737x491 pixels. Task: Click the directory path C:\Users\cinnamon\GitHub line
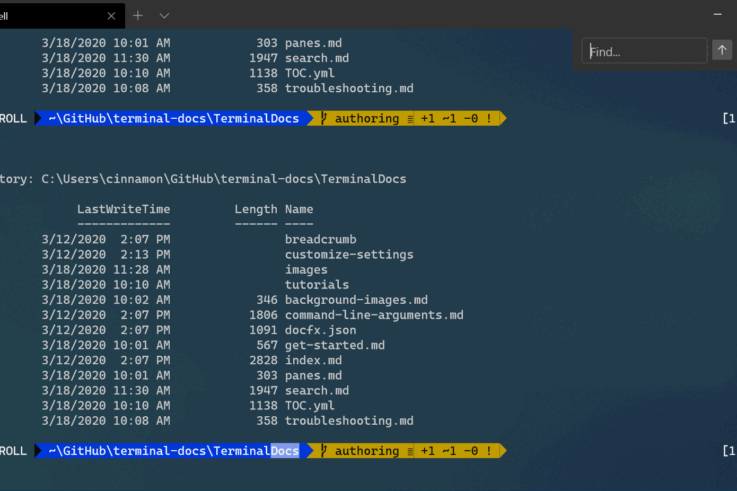(223, 179)
